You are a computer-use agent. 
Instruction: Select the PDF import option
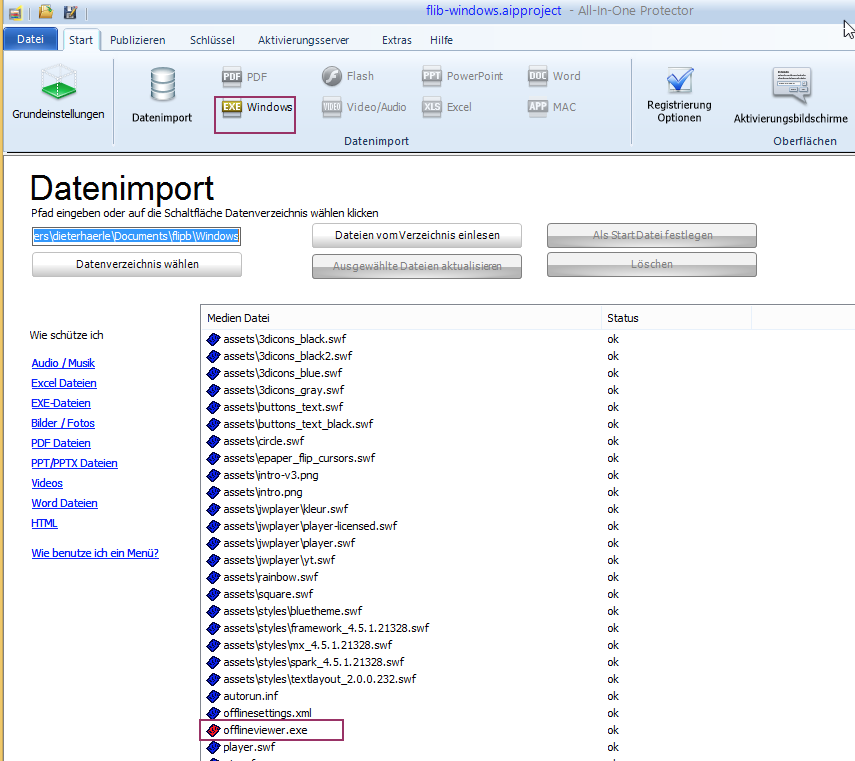point(245,76)
